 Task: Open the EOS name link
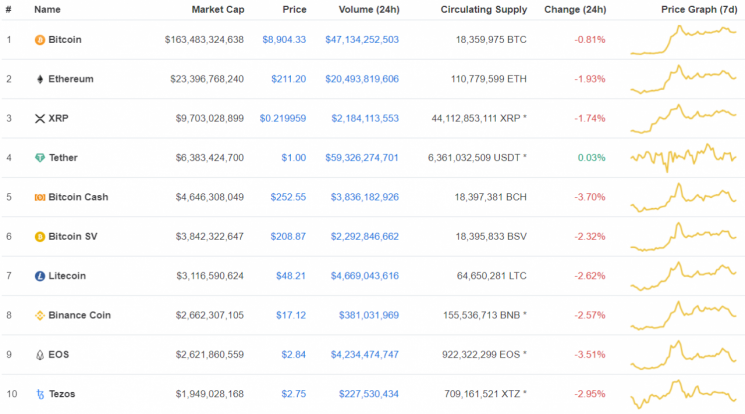pos(58,355)
